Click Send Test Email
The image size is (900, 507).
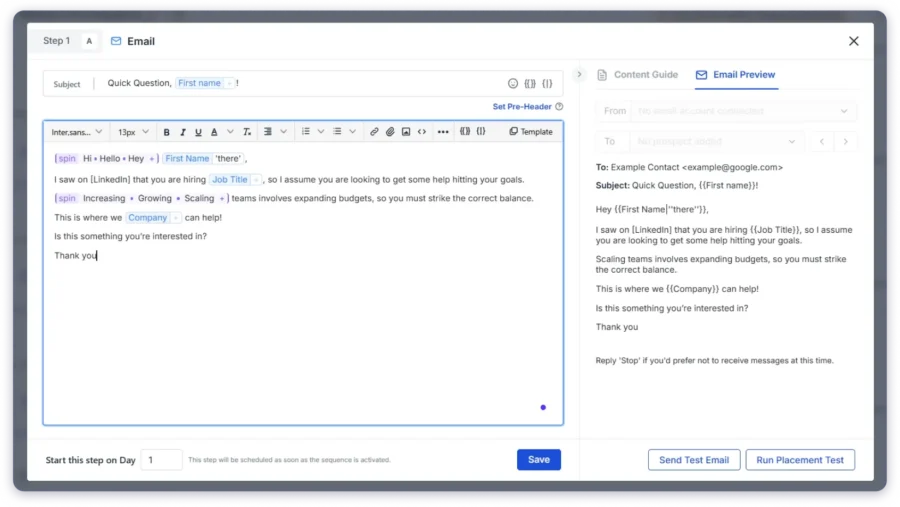pos(694,460)
